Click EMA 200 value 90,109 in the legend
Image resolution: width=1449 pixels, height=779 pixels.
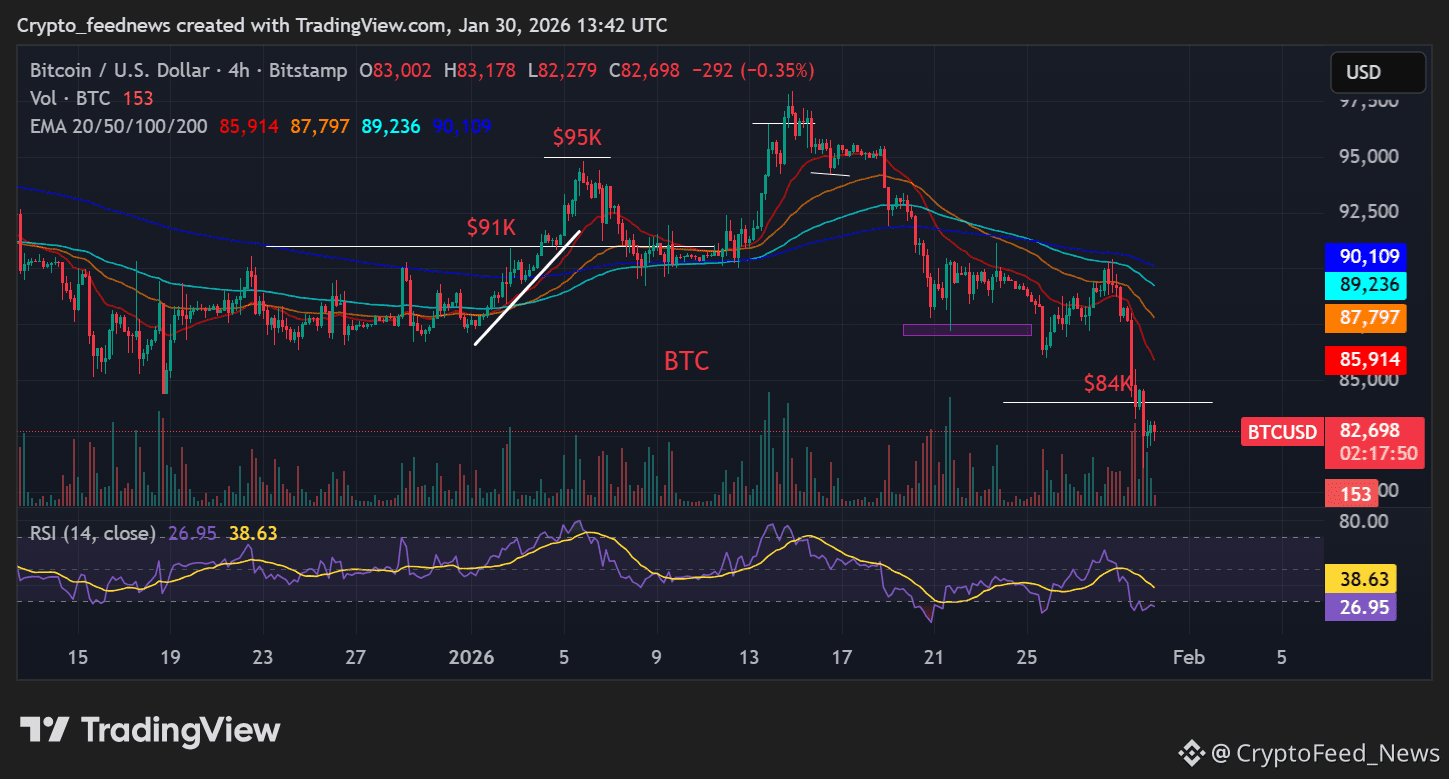coord(462,127)
